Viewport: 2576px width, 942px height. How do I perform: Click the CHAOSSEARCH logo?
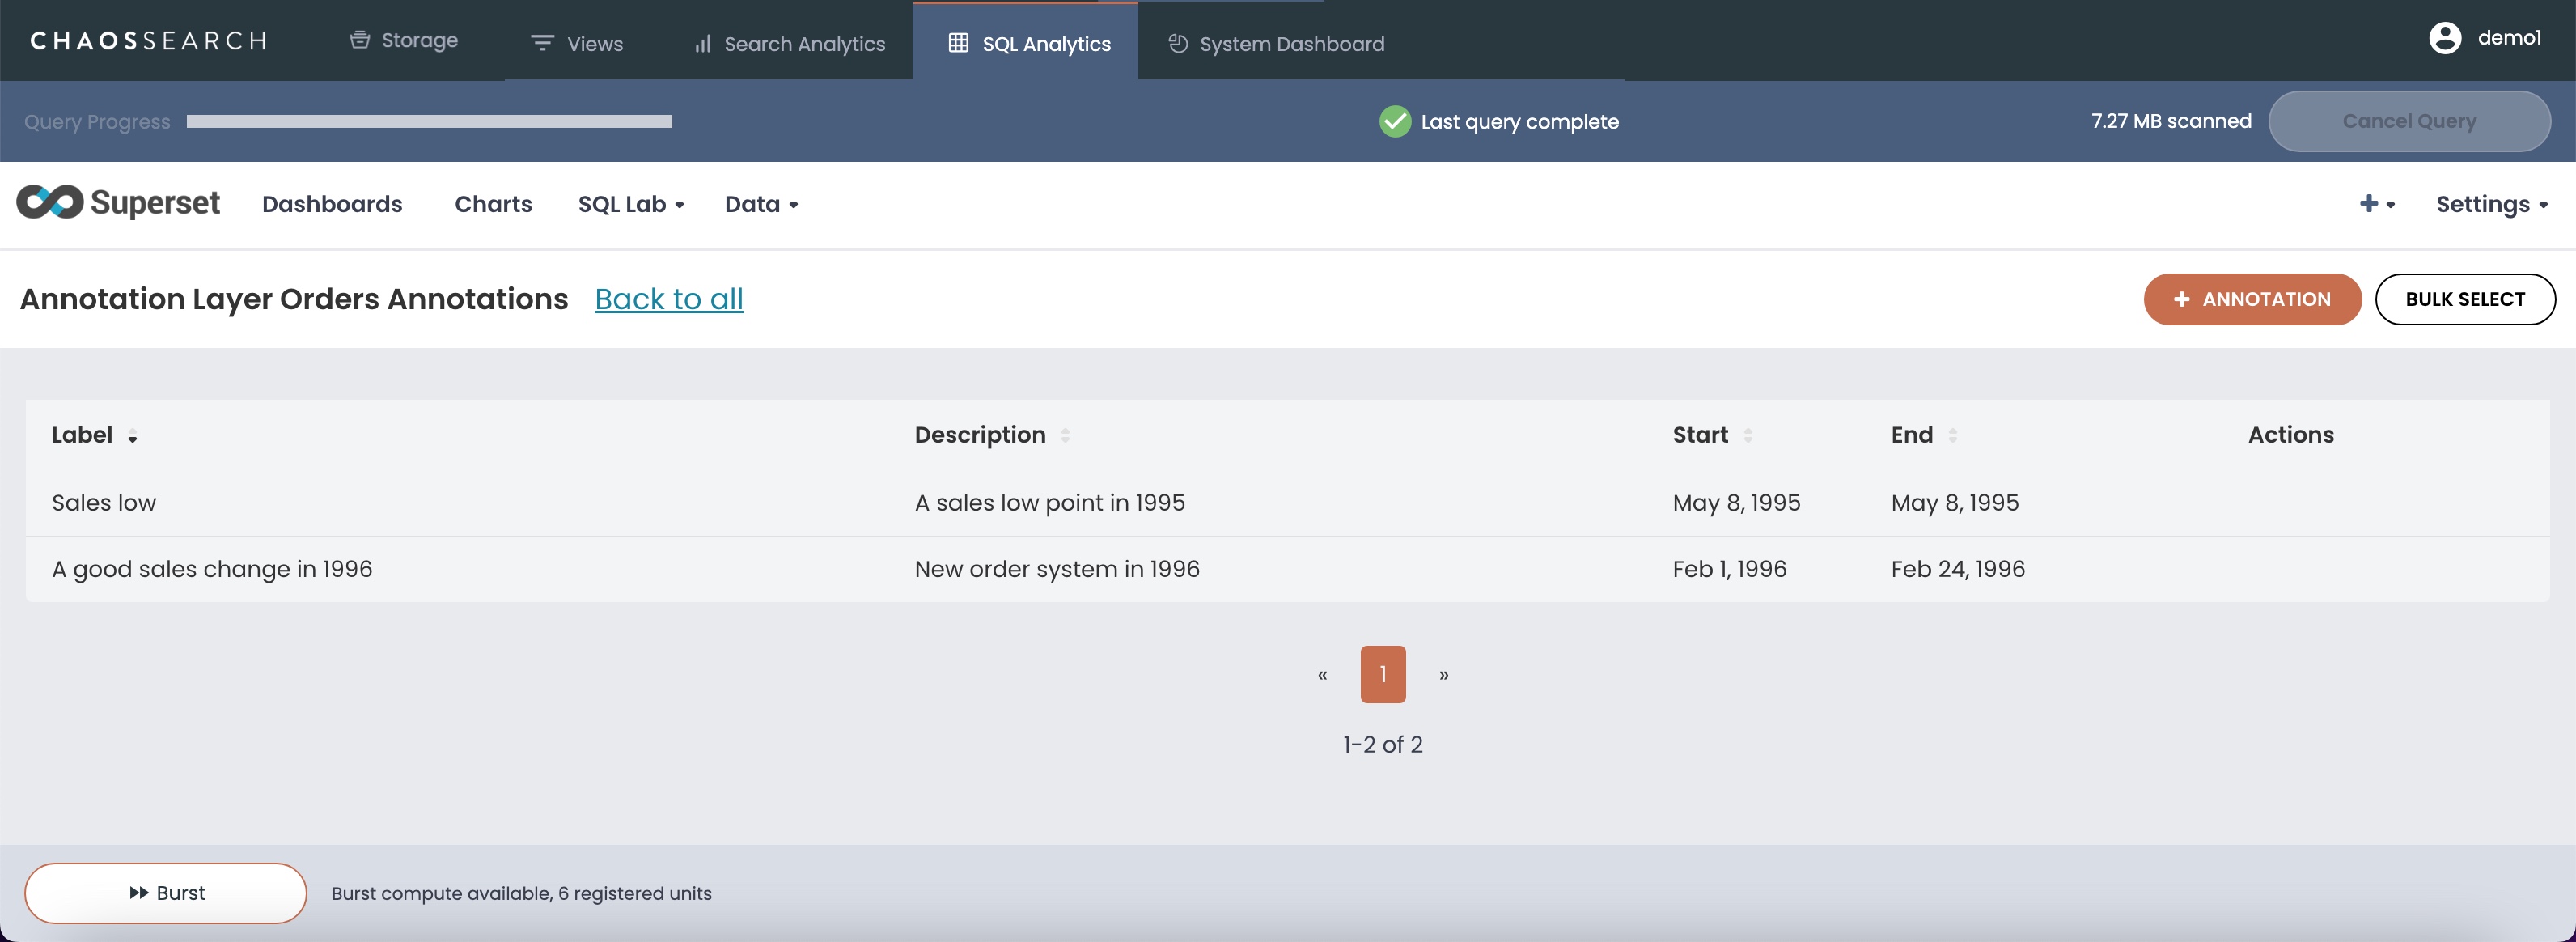pyautogui.click(x=148, y=41)
